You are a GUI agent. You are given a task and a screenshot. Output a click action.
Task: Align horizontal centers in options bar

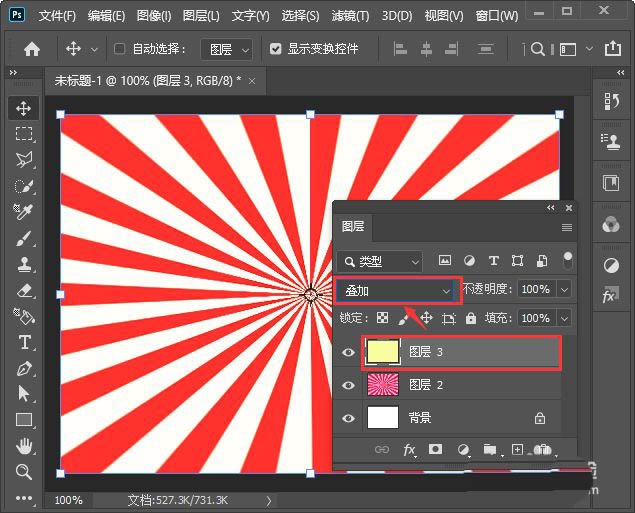(x=426, y=49)
